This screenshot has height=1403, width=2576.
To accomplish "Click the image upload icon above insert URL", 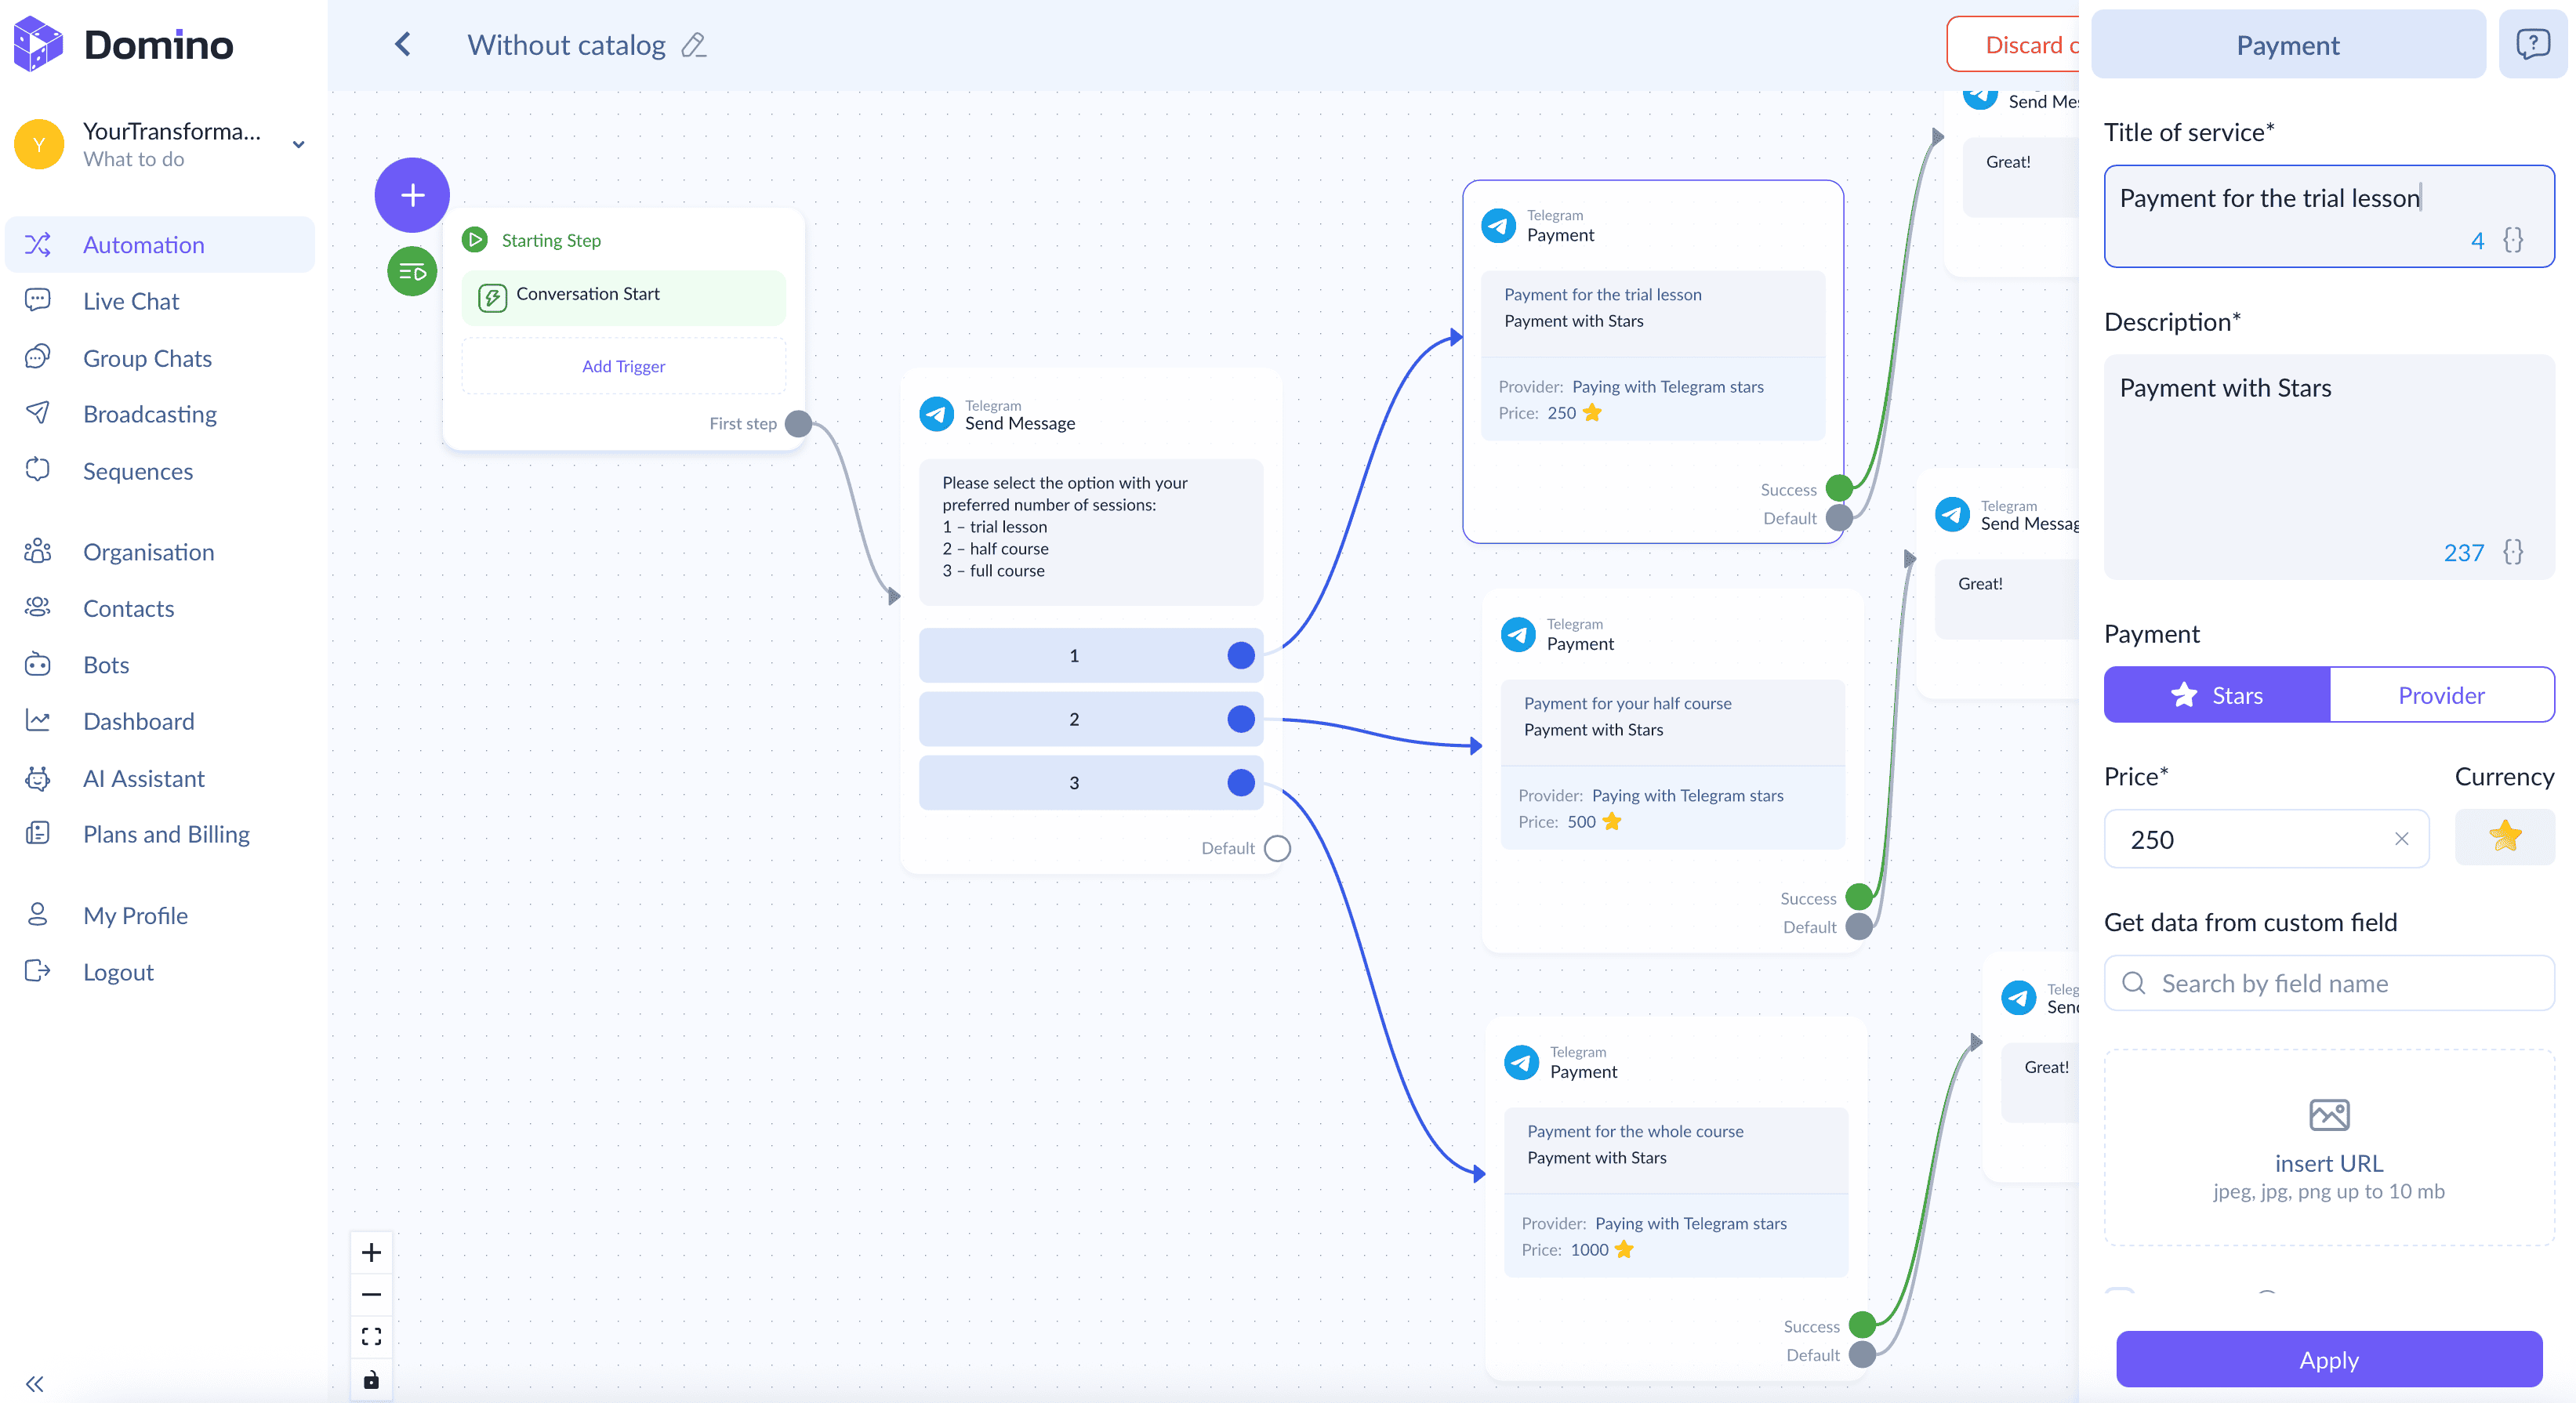I will [x=2329, y=1114].
